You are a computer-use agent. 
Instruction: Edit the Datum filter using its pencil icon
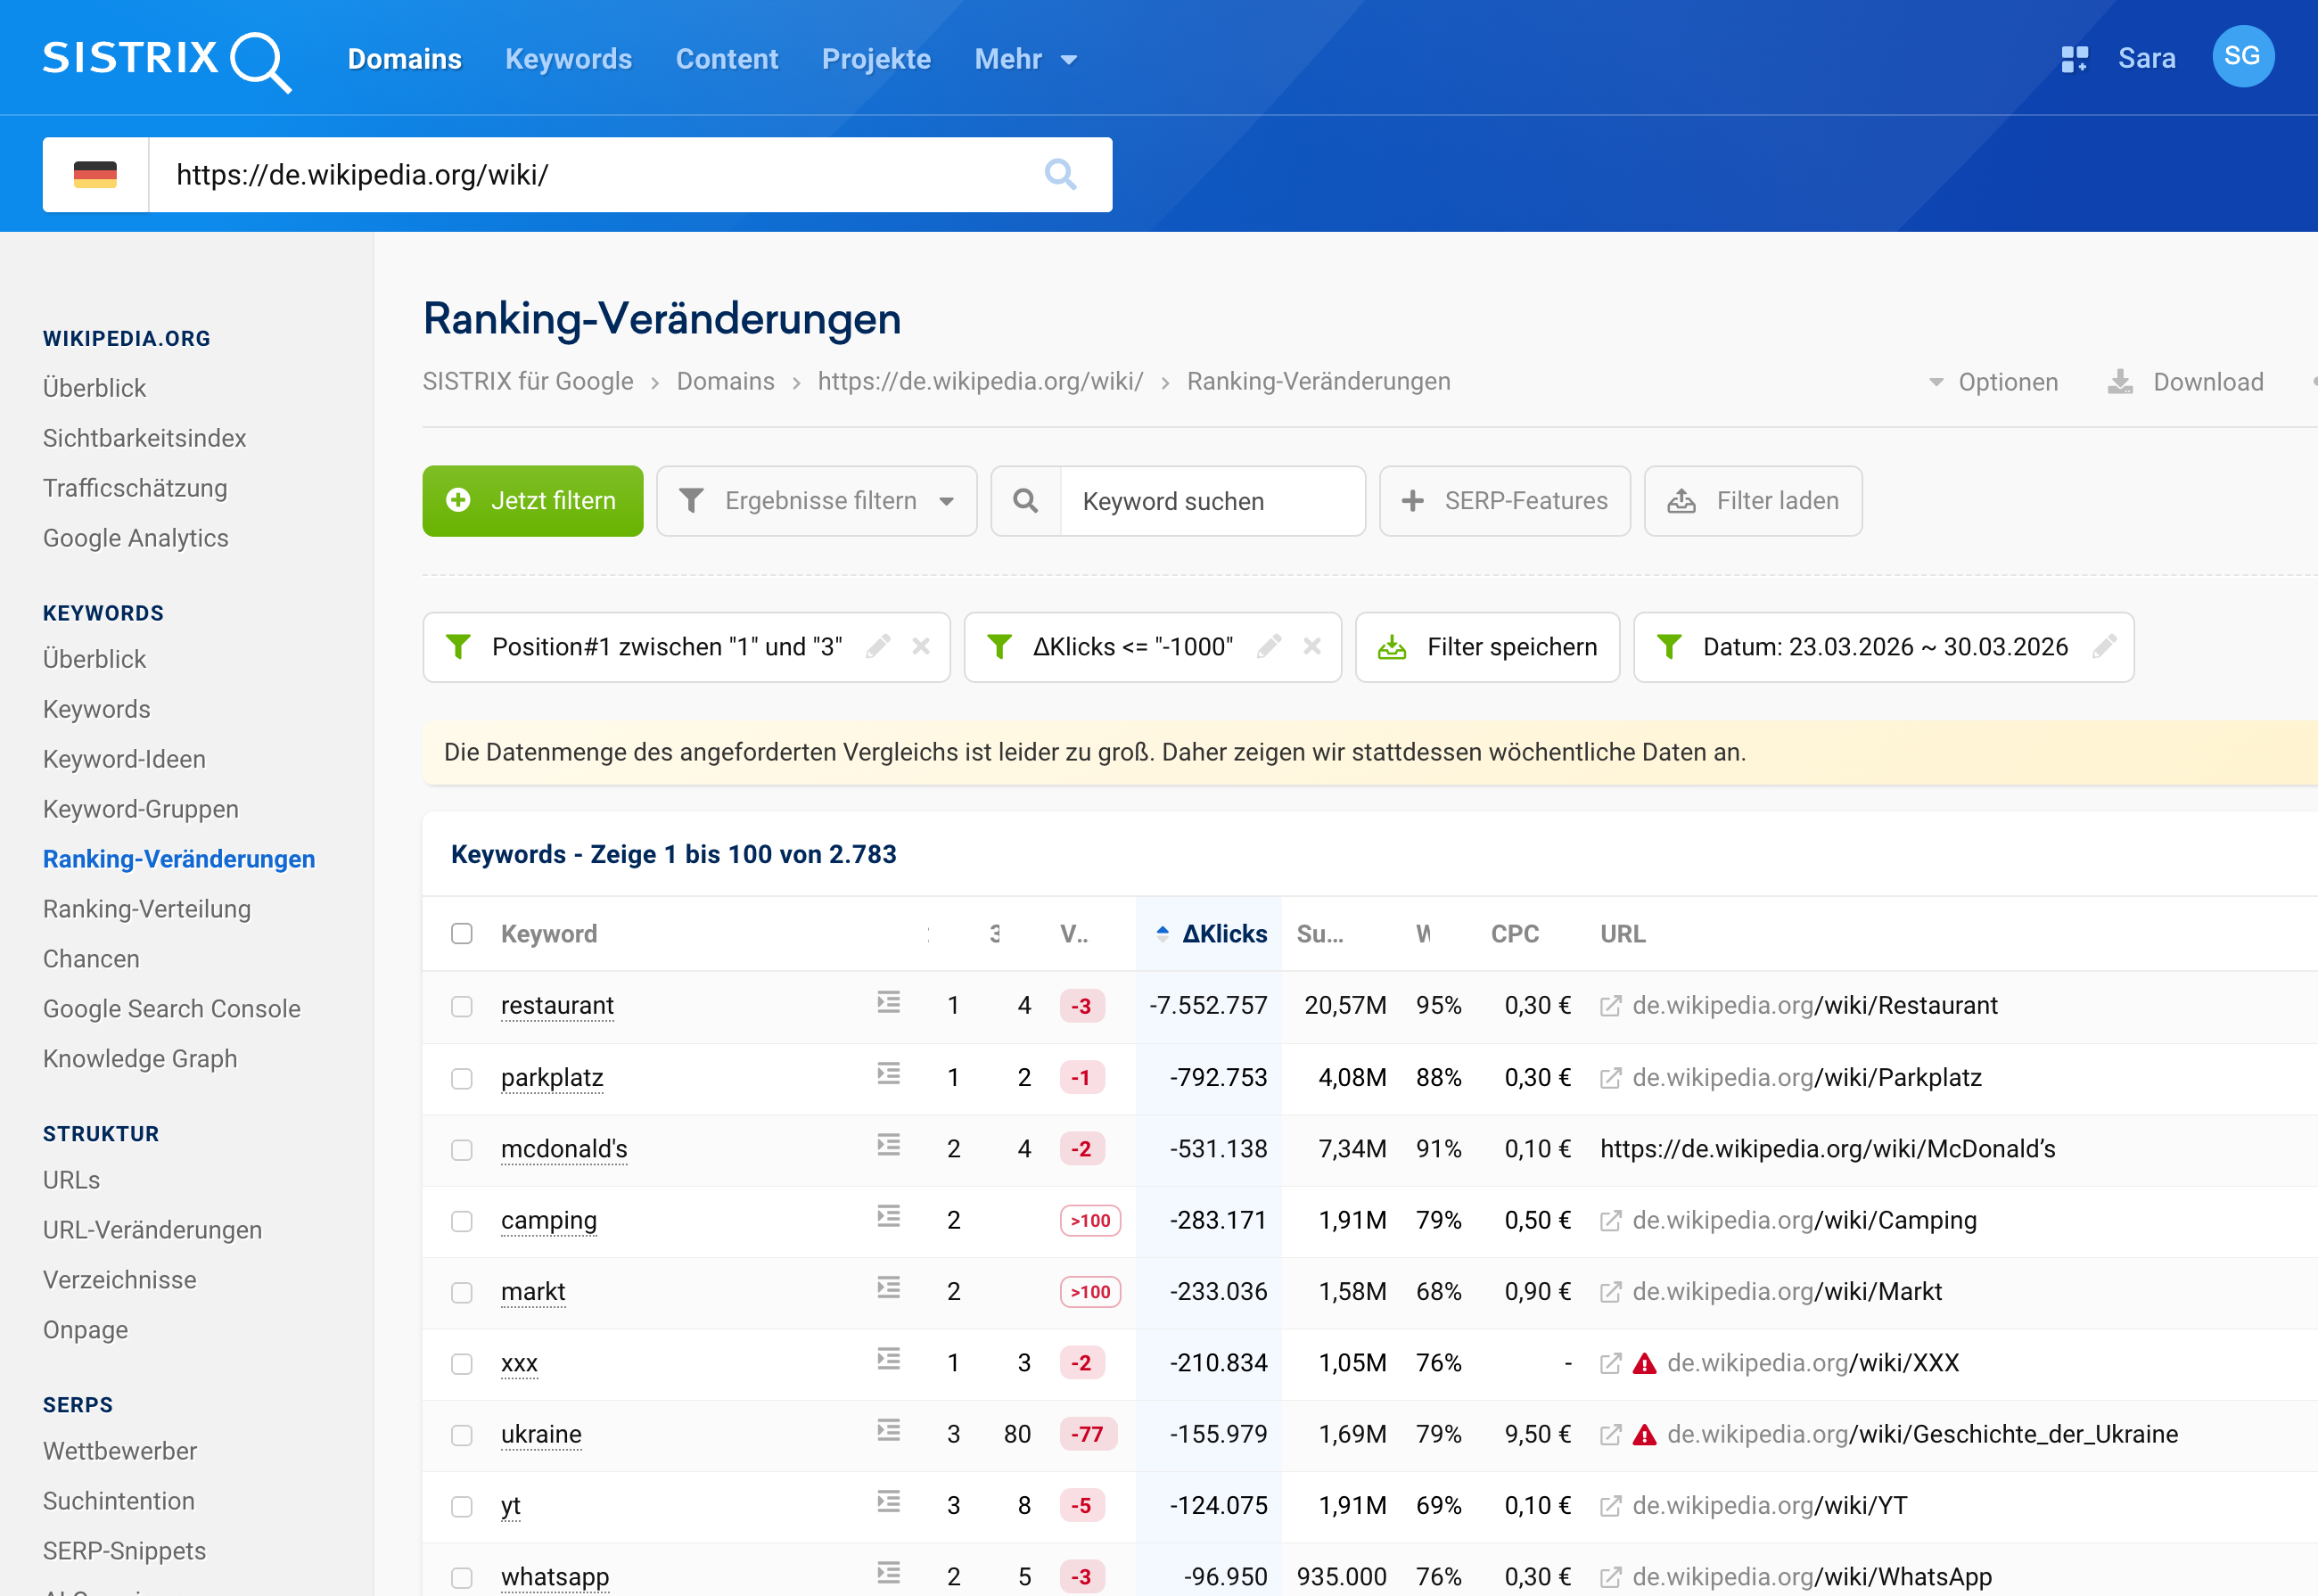pos(2106,646)
